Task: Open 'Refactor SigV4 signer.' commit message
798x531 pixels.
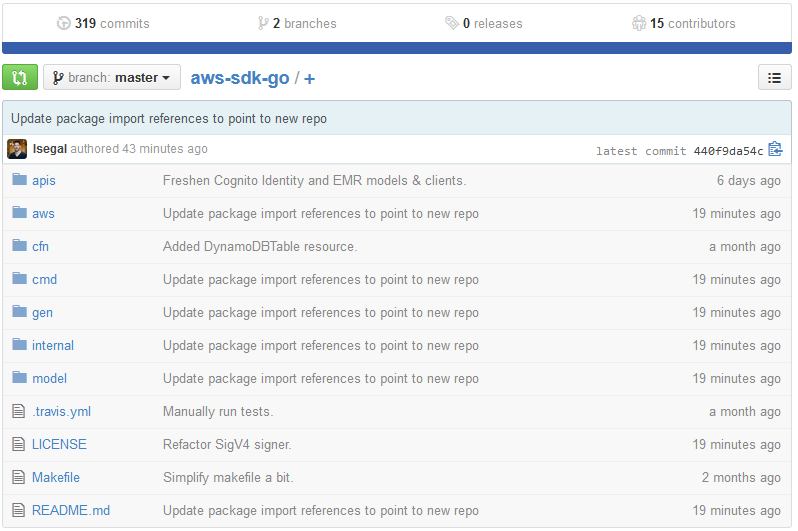Action: pyautogui.click(x=227, y=444)
